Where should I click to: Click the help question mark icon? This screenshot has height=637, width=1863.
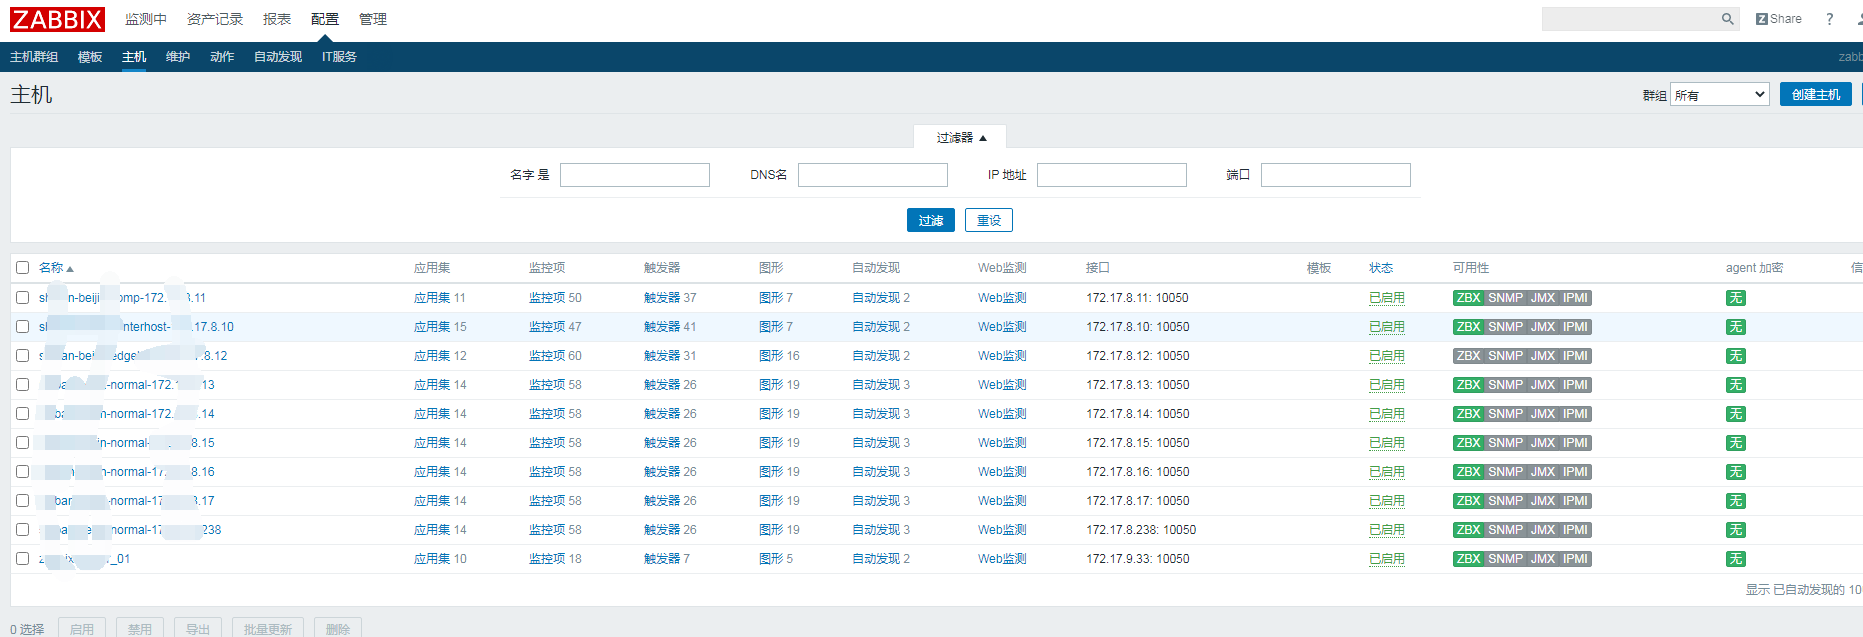[1829, 19]
